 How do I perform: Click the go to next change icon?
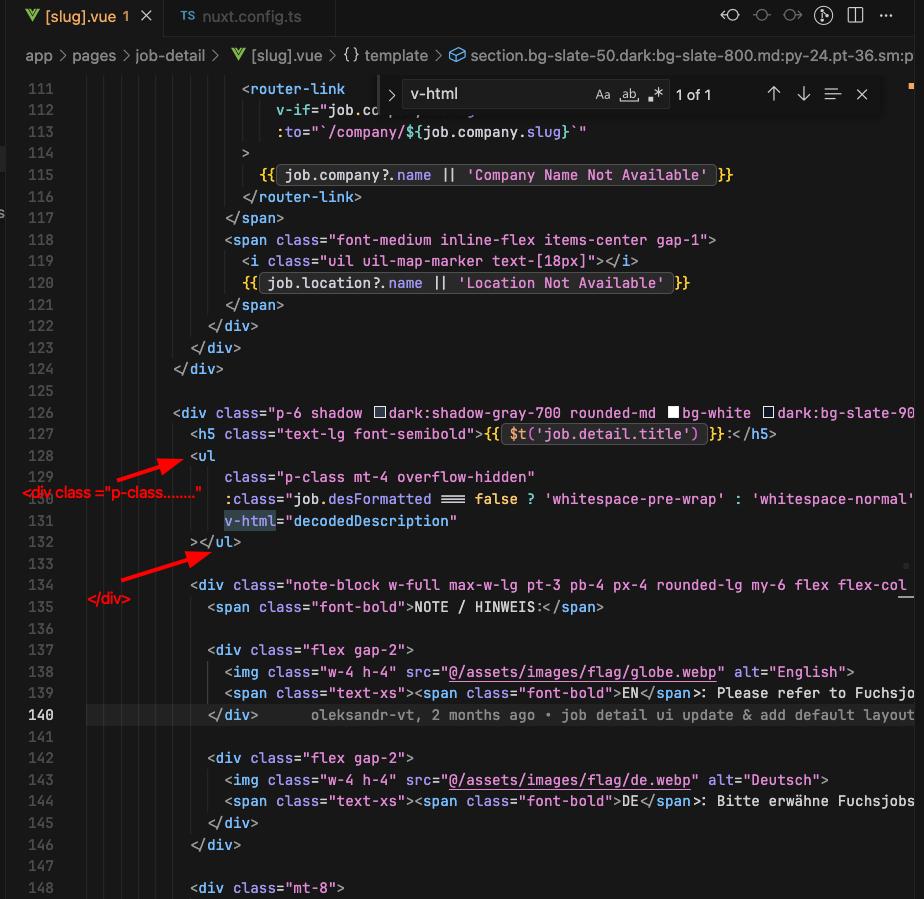[x=793, y=16]
